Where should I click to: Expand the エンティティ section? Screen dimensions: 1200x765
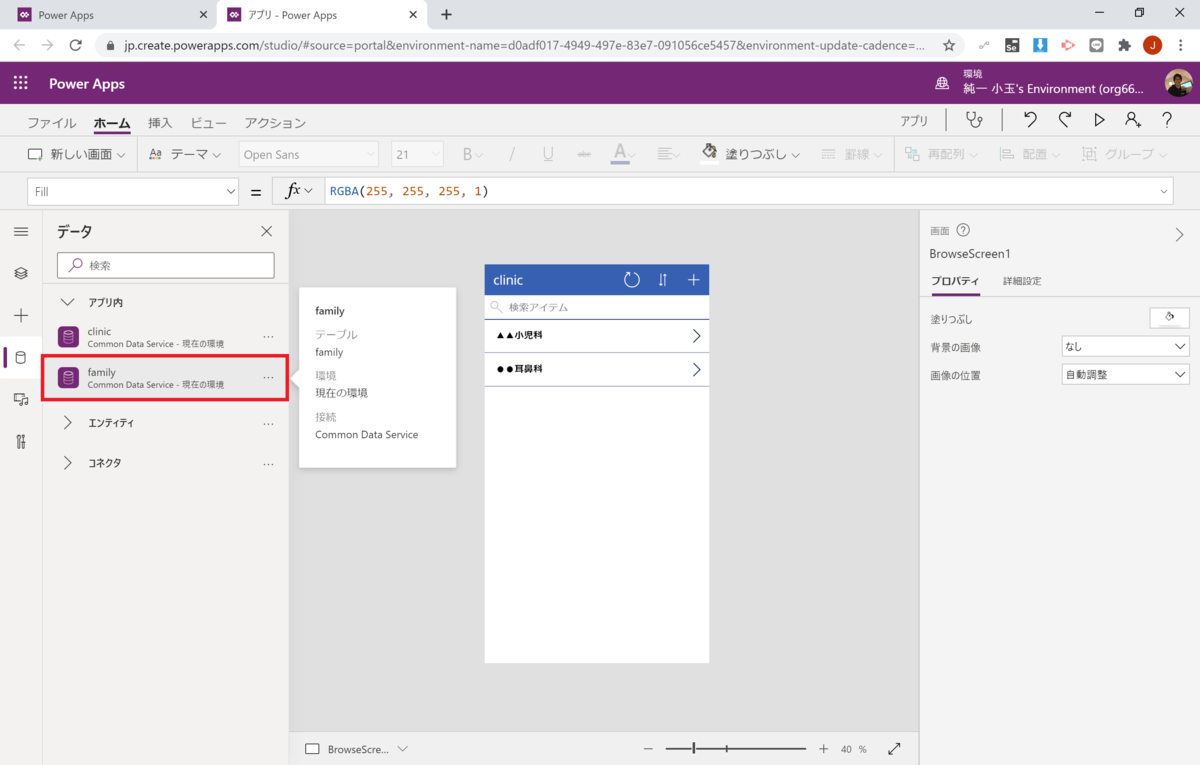tap(68, 423)
